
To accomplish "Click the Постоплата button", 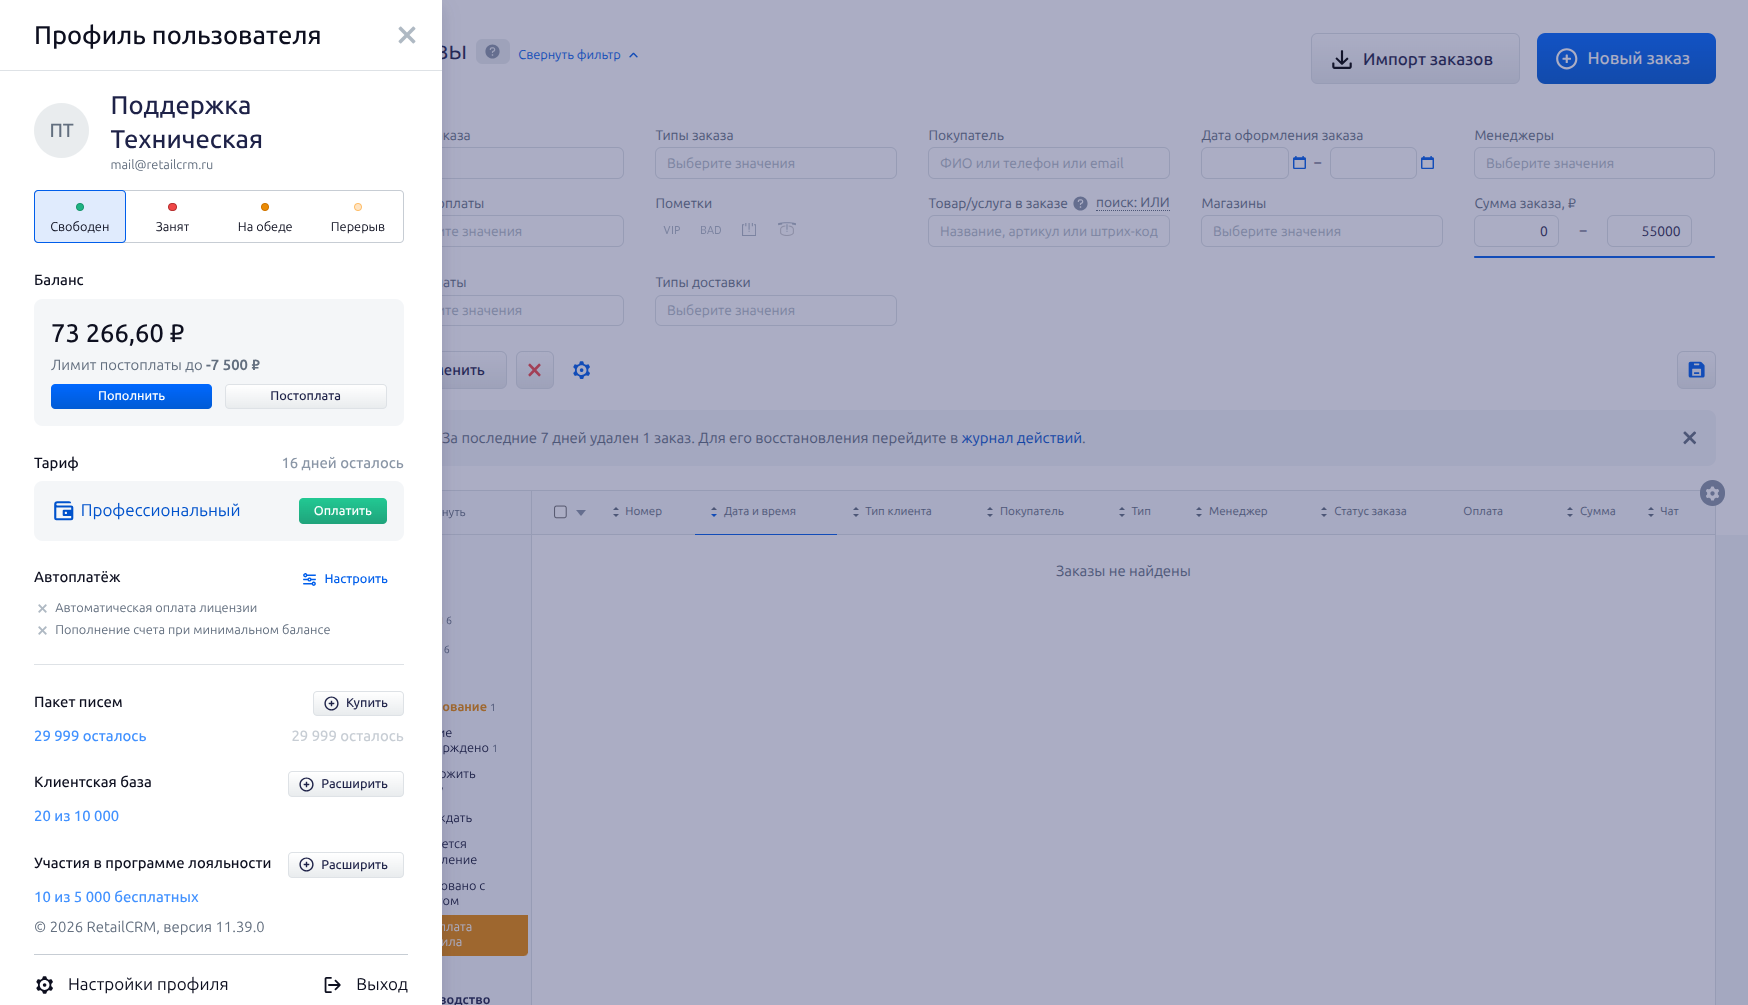I will (306, 396).
